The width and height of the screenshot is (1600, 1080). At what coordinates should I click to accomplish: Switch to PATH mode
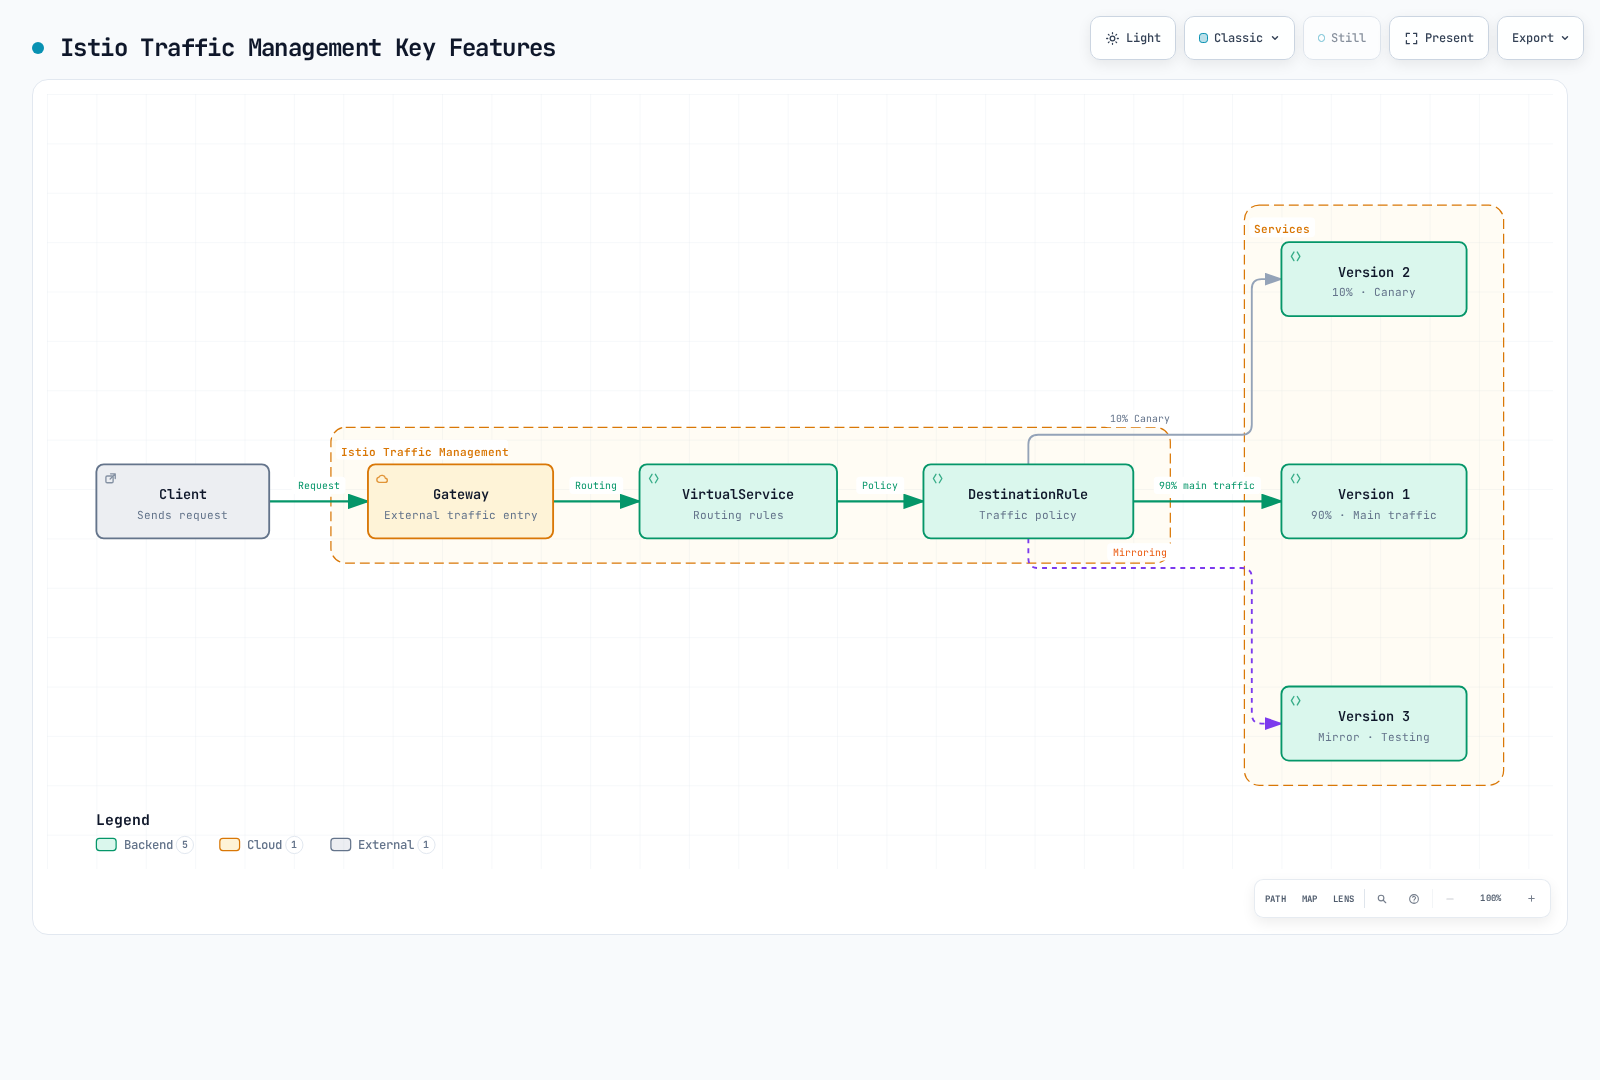[1275, 899]
